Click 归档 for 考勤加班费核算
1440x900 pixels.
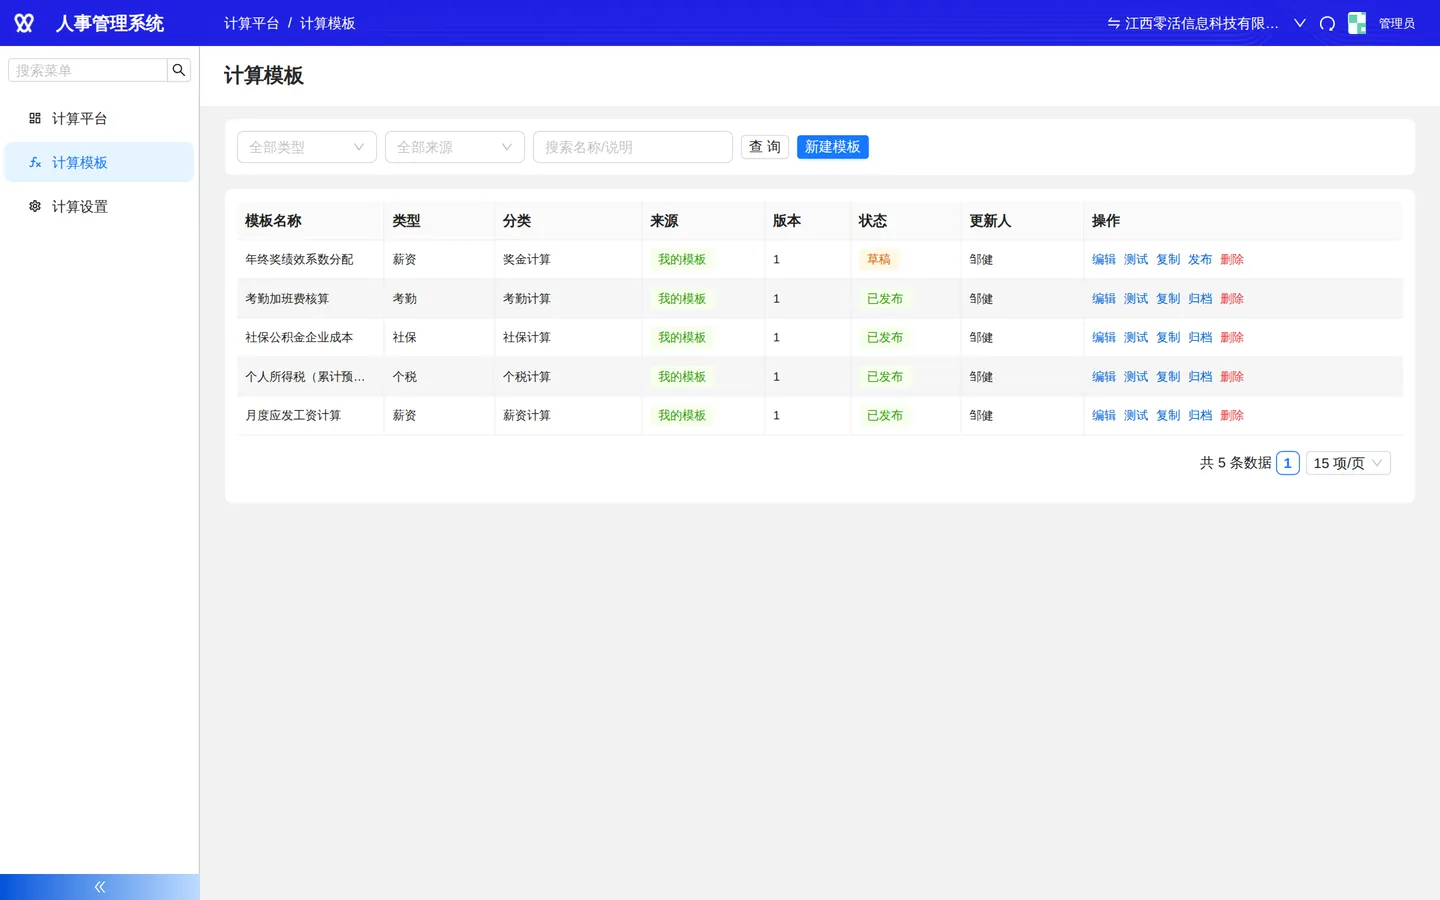1200,298
